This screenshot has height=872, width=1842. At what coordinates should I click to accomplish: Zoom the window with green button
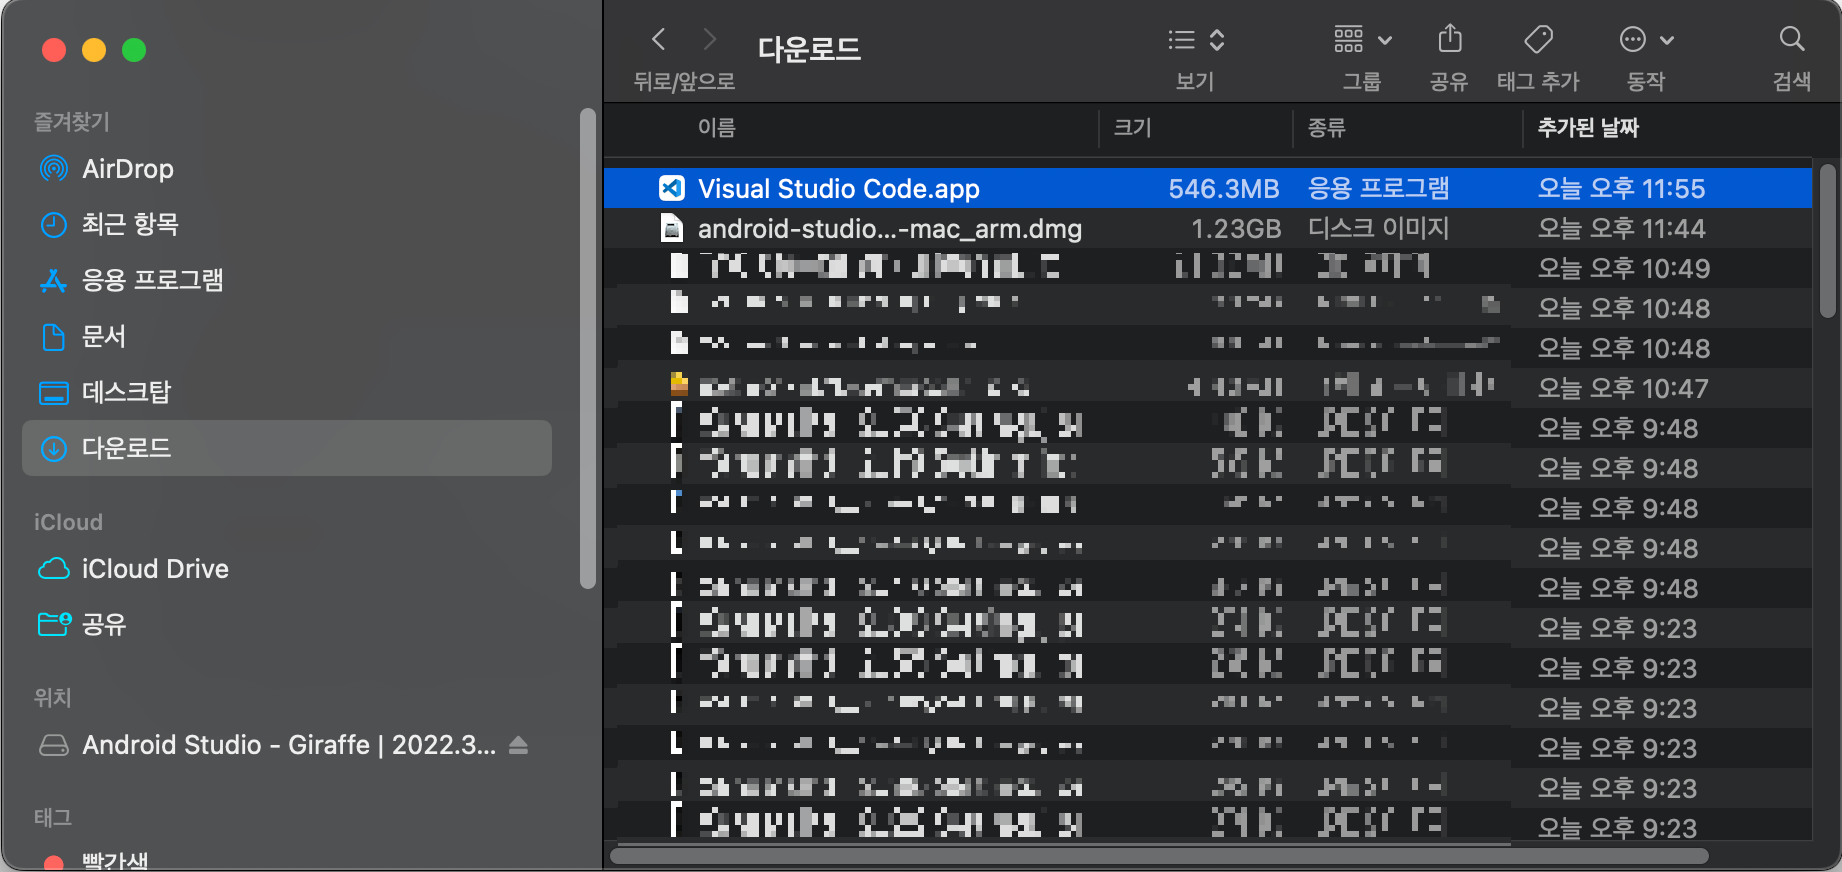tap(134, 50)
